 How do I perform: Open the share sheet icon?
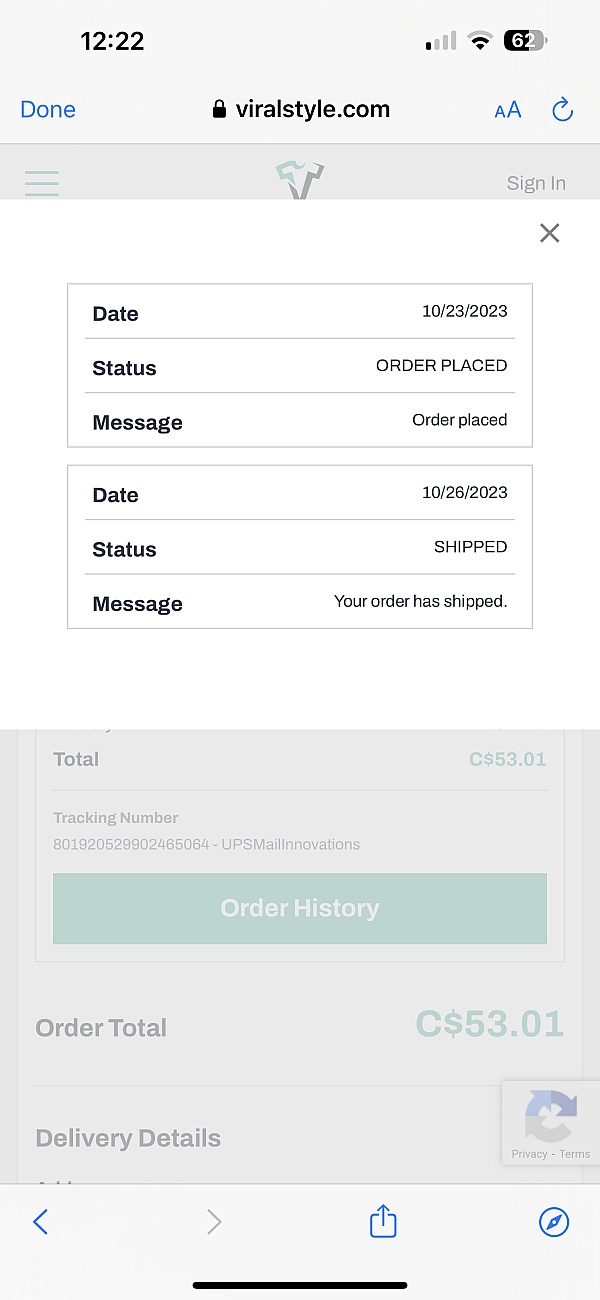click(383, 1221)
